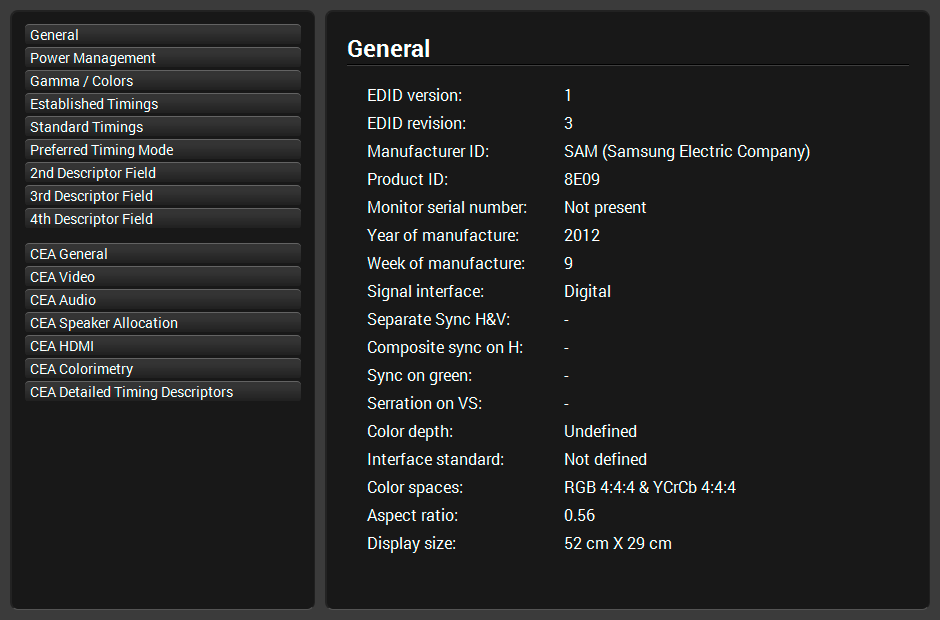Screen dimensions: 940x620
Task: Select Power Management in the sidebar
Action: (x=162, y=58)
